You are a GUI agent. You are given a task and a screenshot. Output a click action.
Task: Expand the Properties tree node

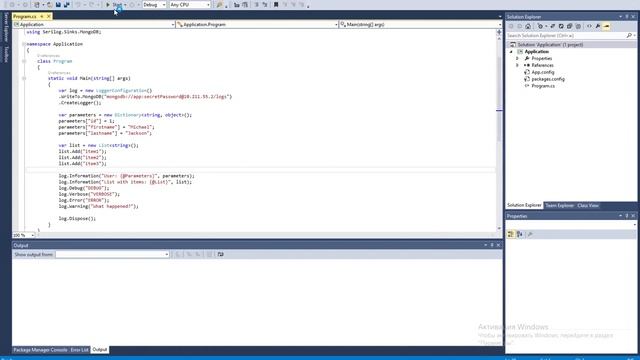(x=518, y=58)
